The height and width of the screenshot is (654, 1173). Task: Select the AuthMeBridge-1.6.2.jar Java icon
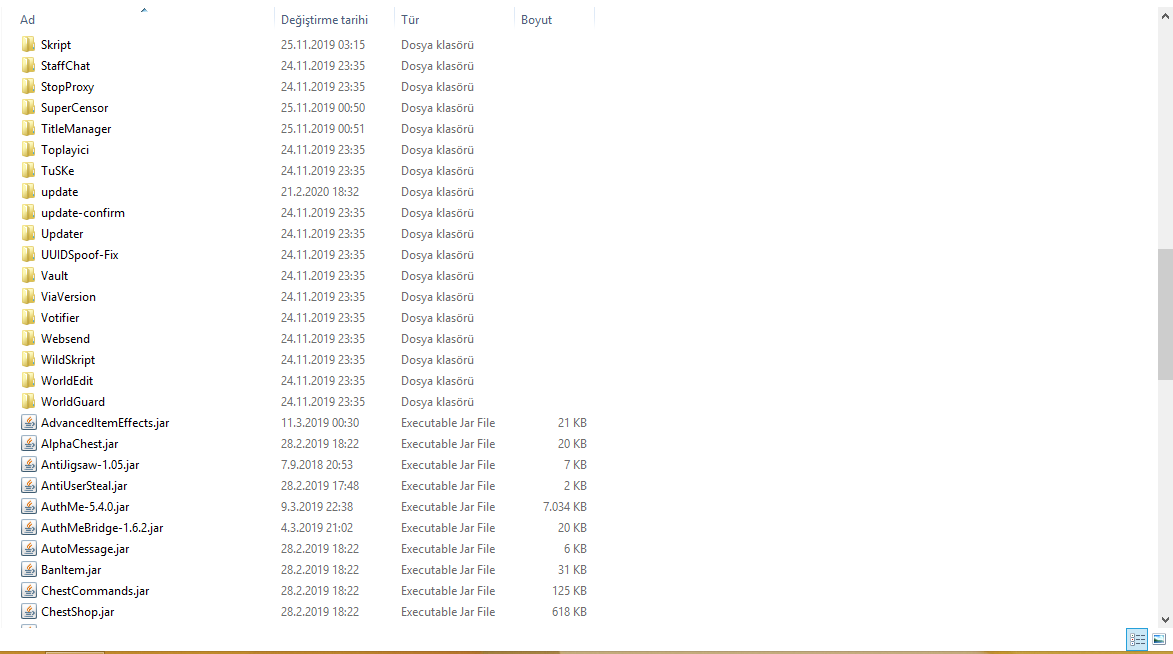[x=28, y=527]
